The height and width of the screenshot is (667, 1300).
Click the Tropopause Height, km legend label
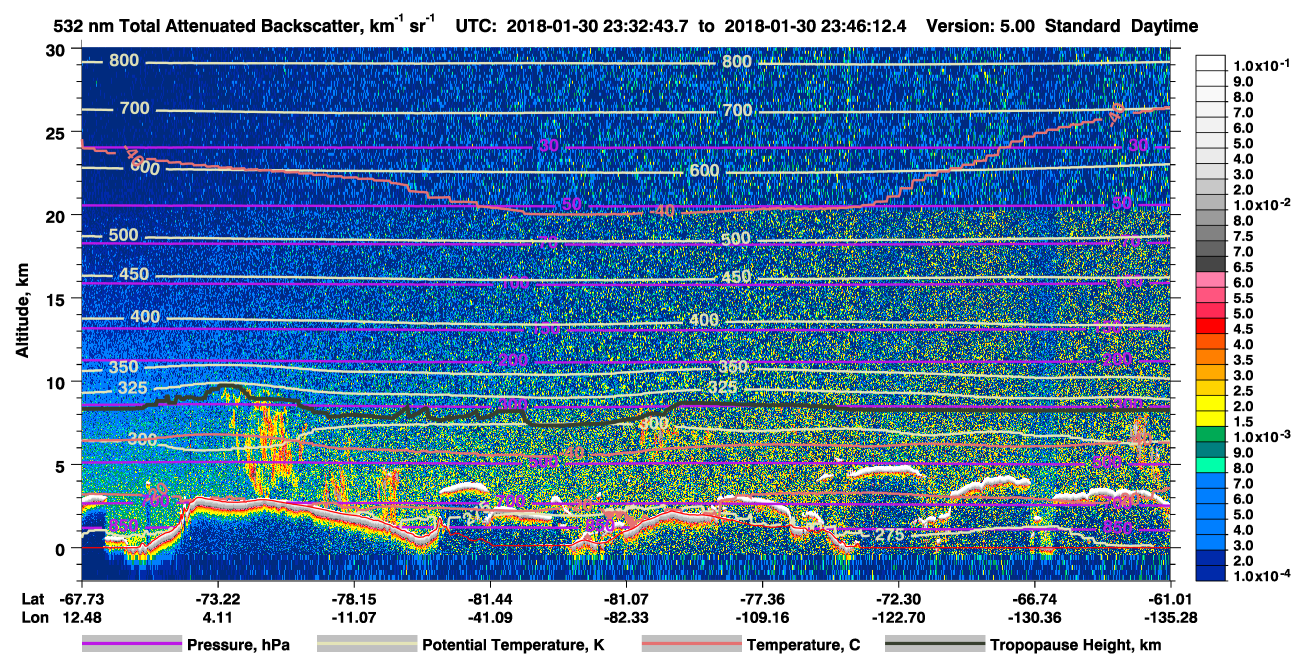pyautogui.click(x=1075, y=645)
